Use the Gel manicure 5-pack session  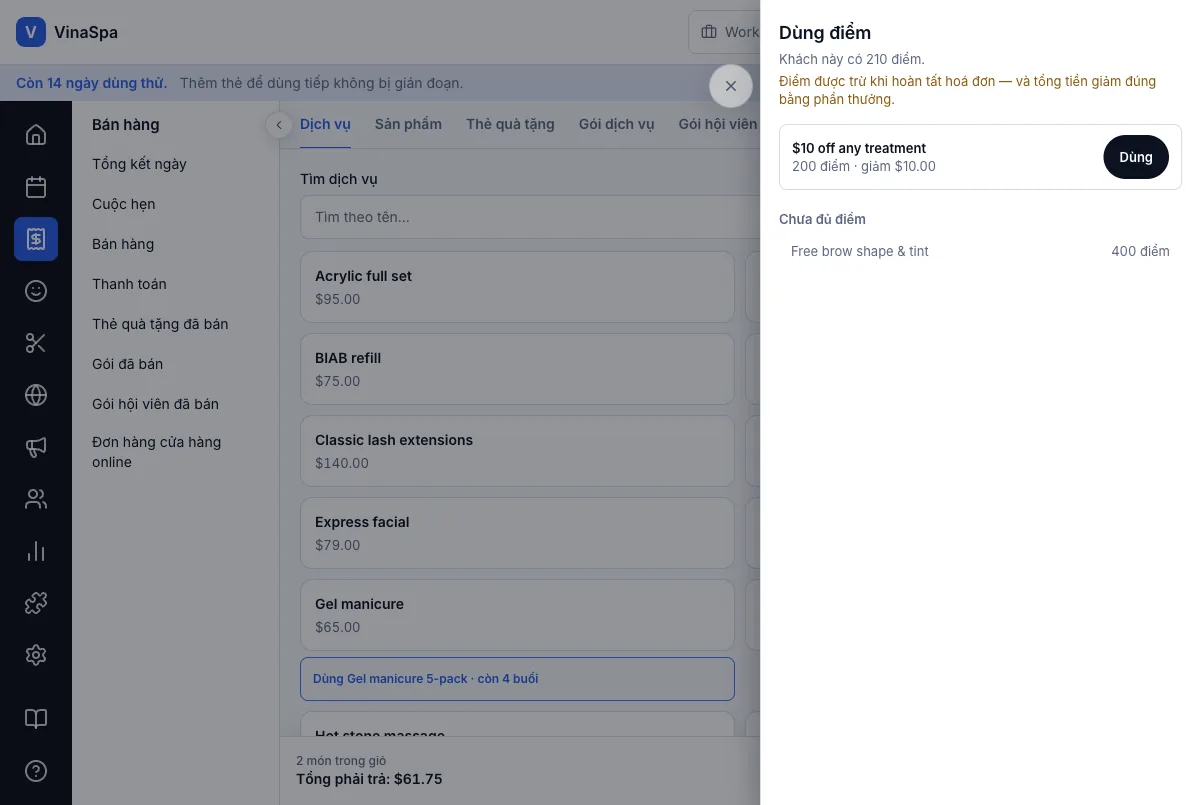coord(517,679)
